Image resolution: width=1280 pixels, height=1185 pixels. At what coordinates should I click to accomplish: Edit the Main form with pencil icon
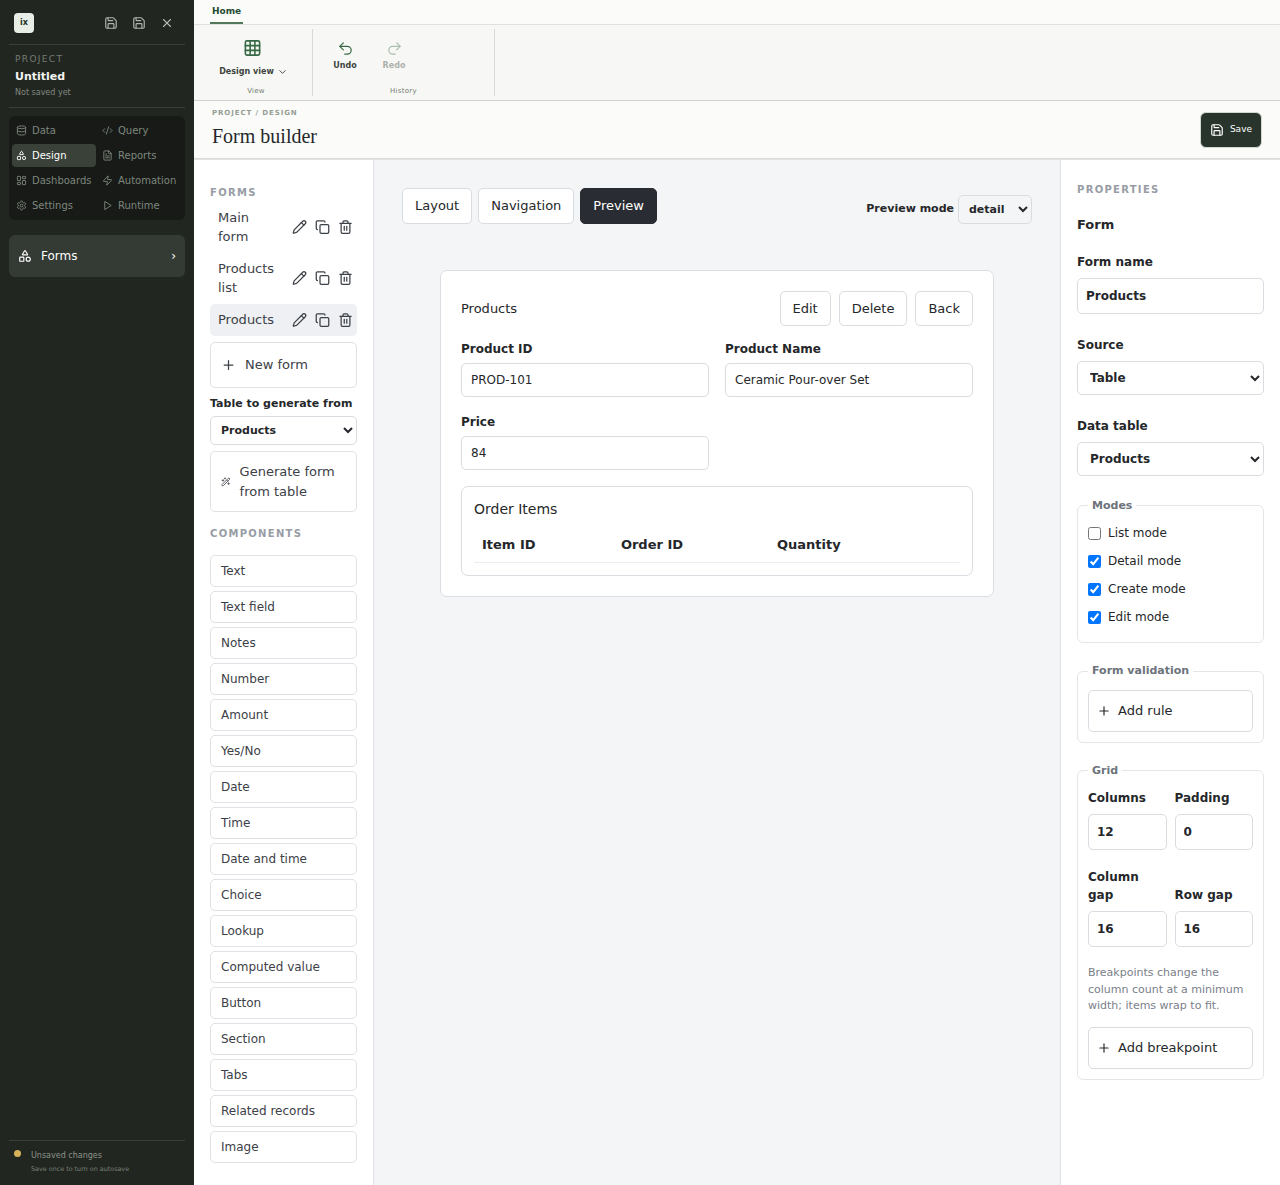[299, 227]
